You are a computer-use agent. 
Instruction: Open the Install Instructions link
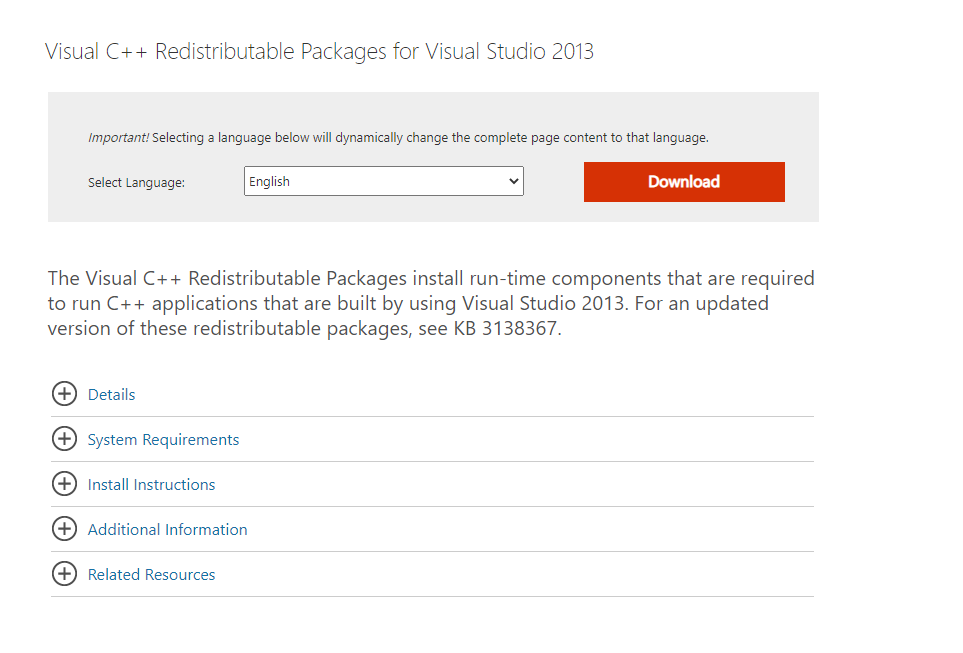click(151, 485)
